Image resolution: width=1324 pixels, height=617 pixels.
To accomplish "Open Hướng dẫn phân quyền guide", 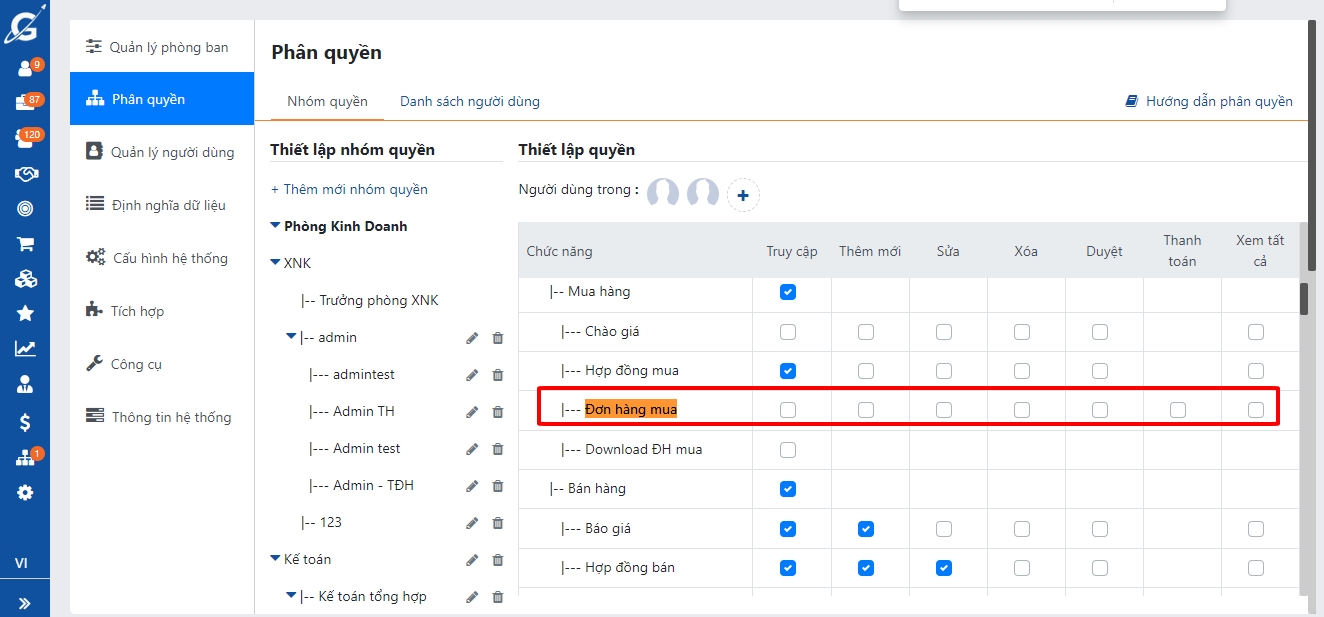I will [1209, 101].
